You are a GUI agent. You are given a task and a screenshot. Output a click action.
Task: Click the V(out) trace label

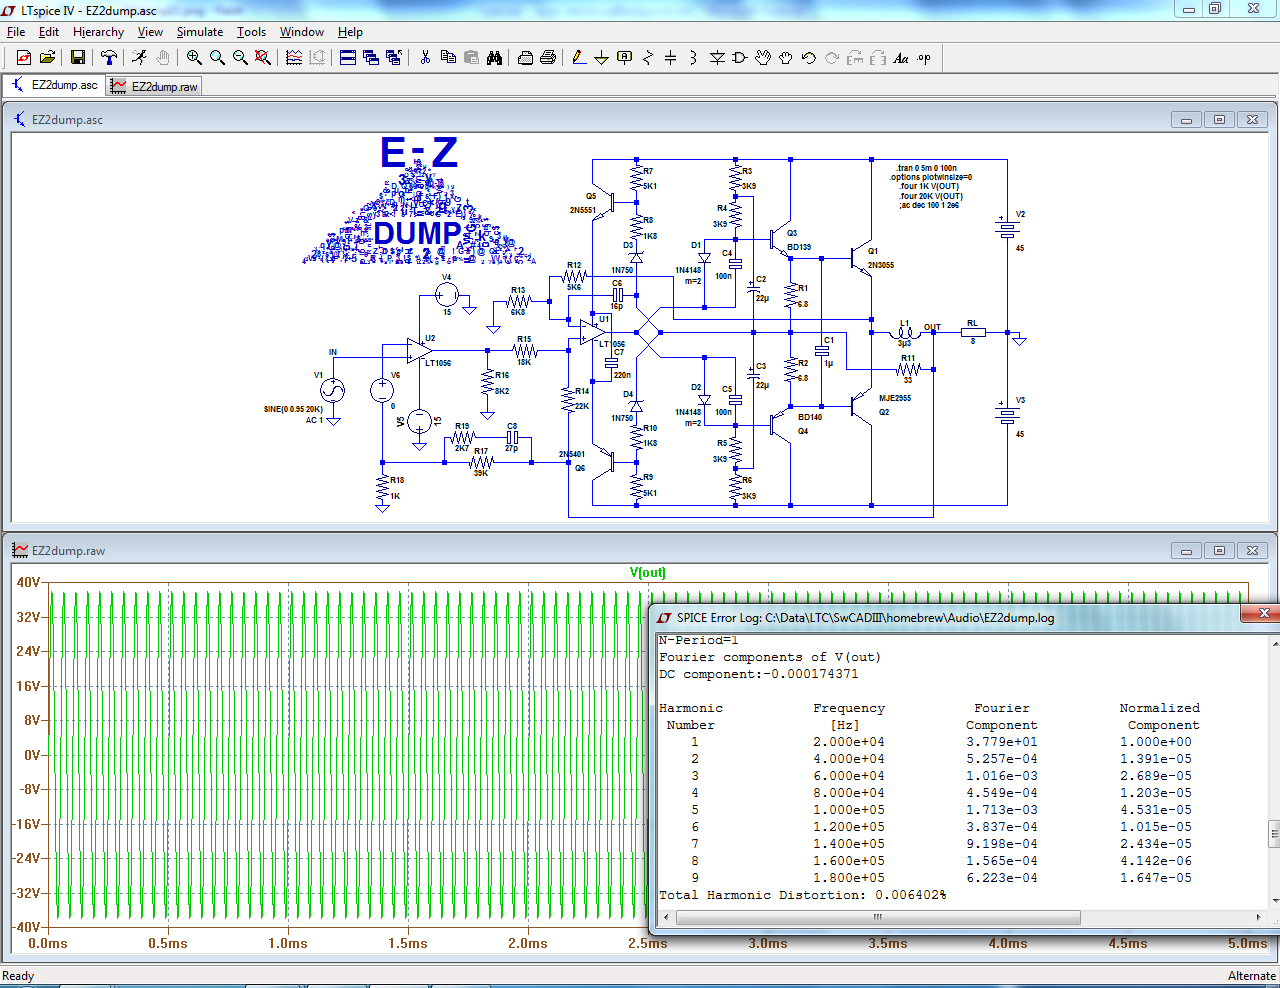point(647,573)
